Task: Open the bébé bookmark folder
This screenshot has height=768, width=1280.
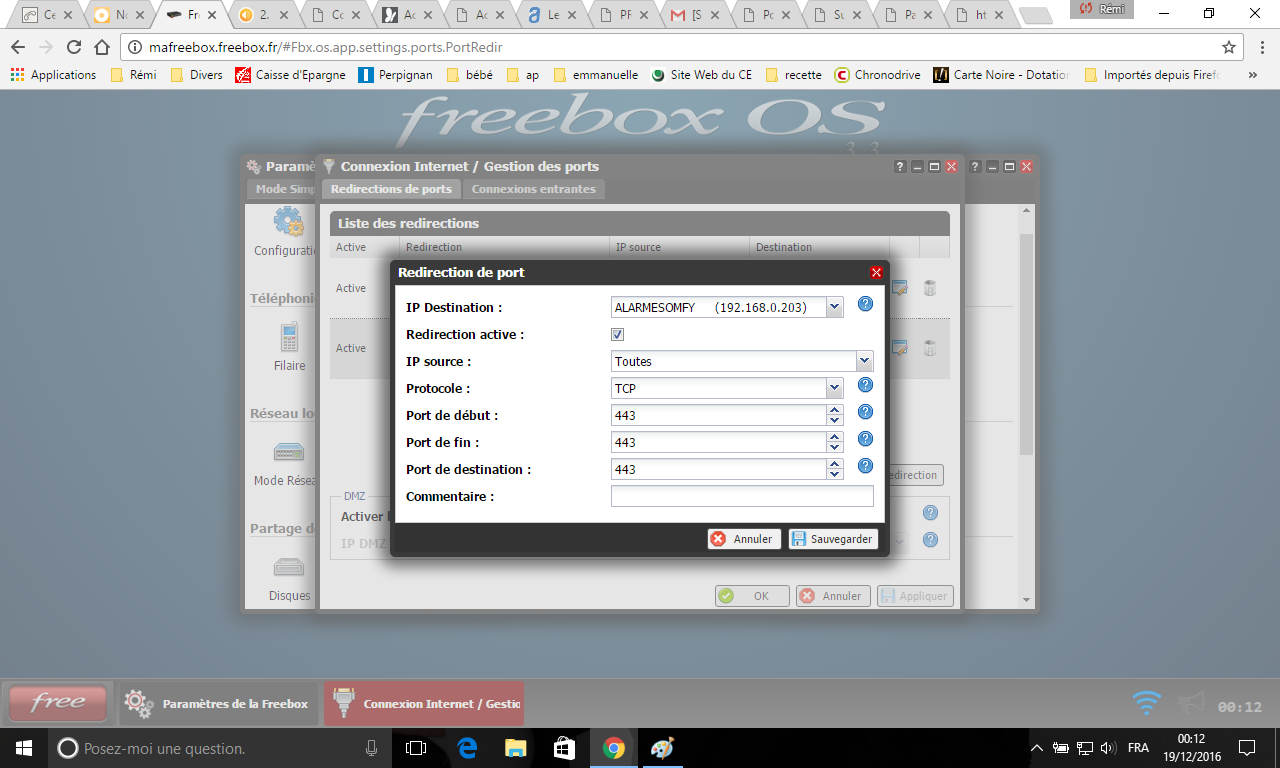Action: point(470,75)
